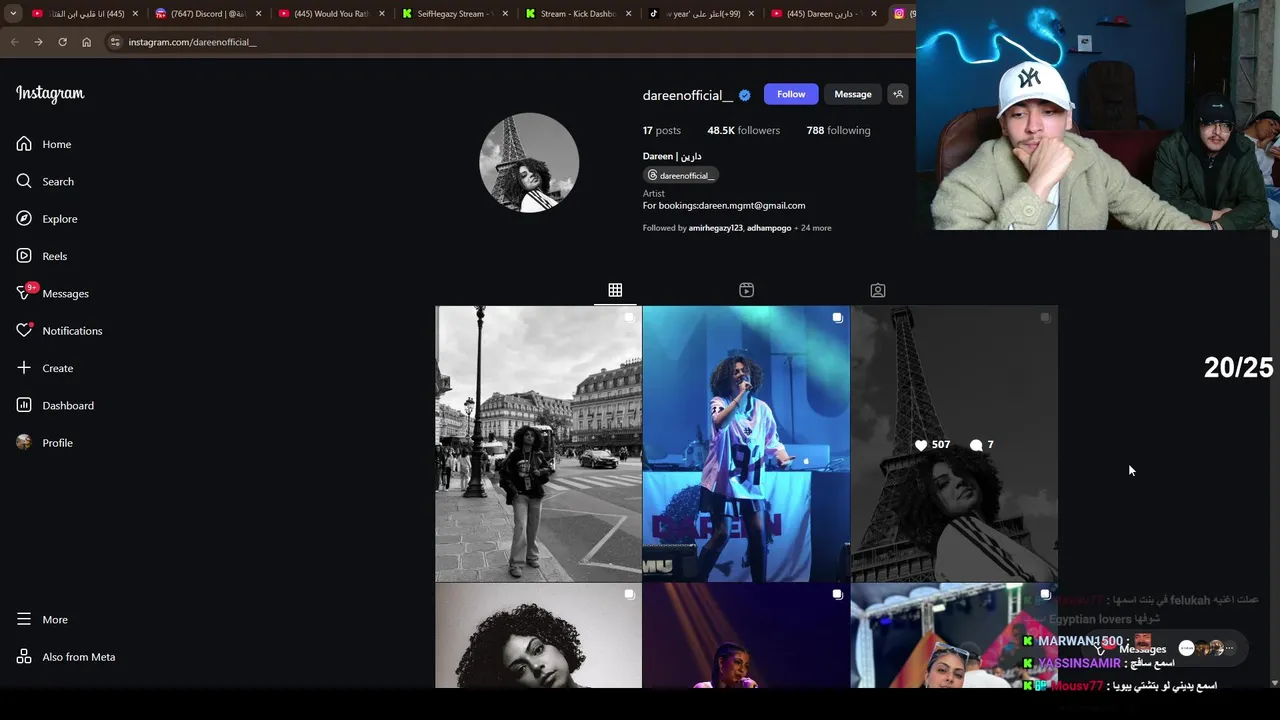Open the floating Messages widget
This screenshot has height=720, width=1280.
(1165, 649)
